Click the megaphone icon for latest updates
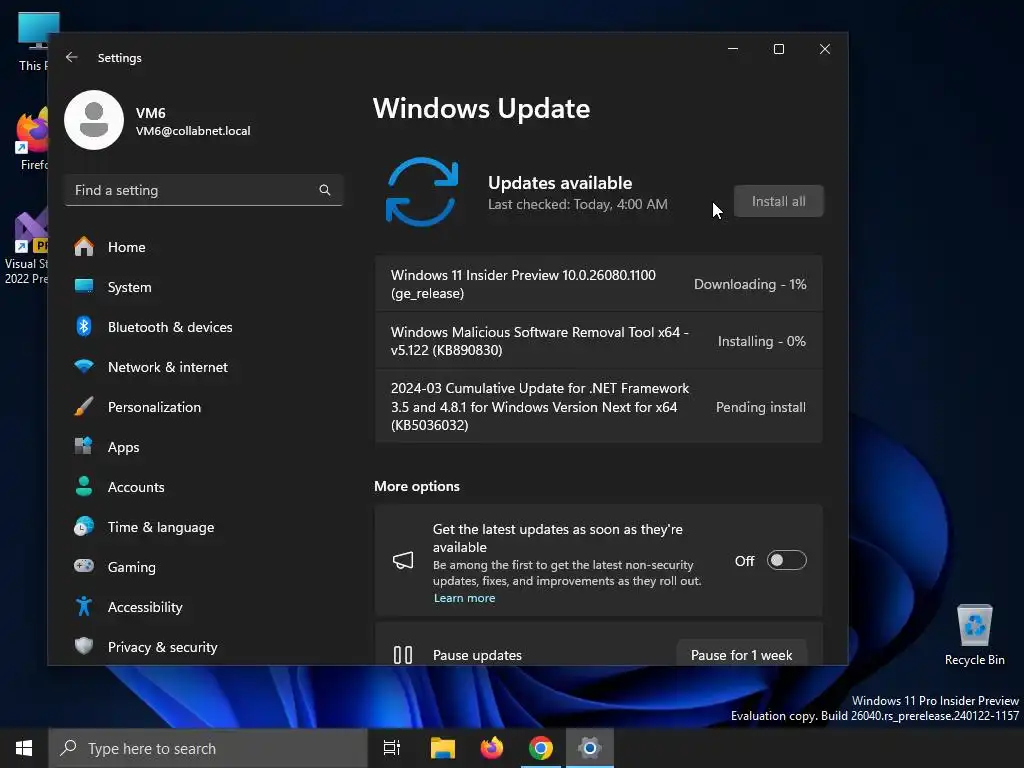Image resolution: width=1024 pixels, height=768 pixels. coord(403,560)
